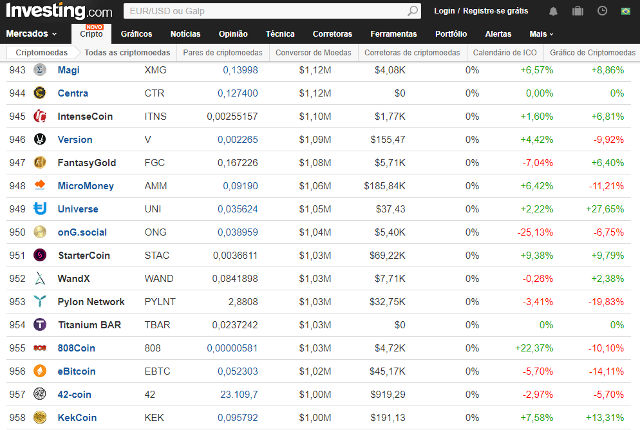Open the Gráficos menu
The height and width of the screenshot is (430, 640).
pos(136,34)
